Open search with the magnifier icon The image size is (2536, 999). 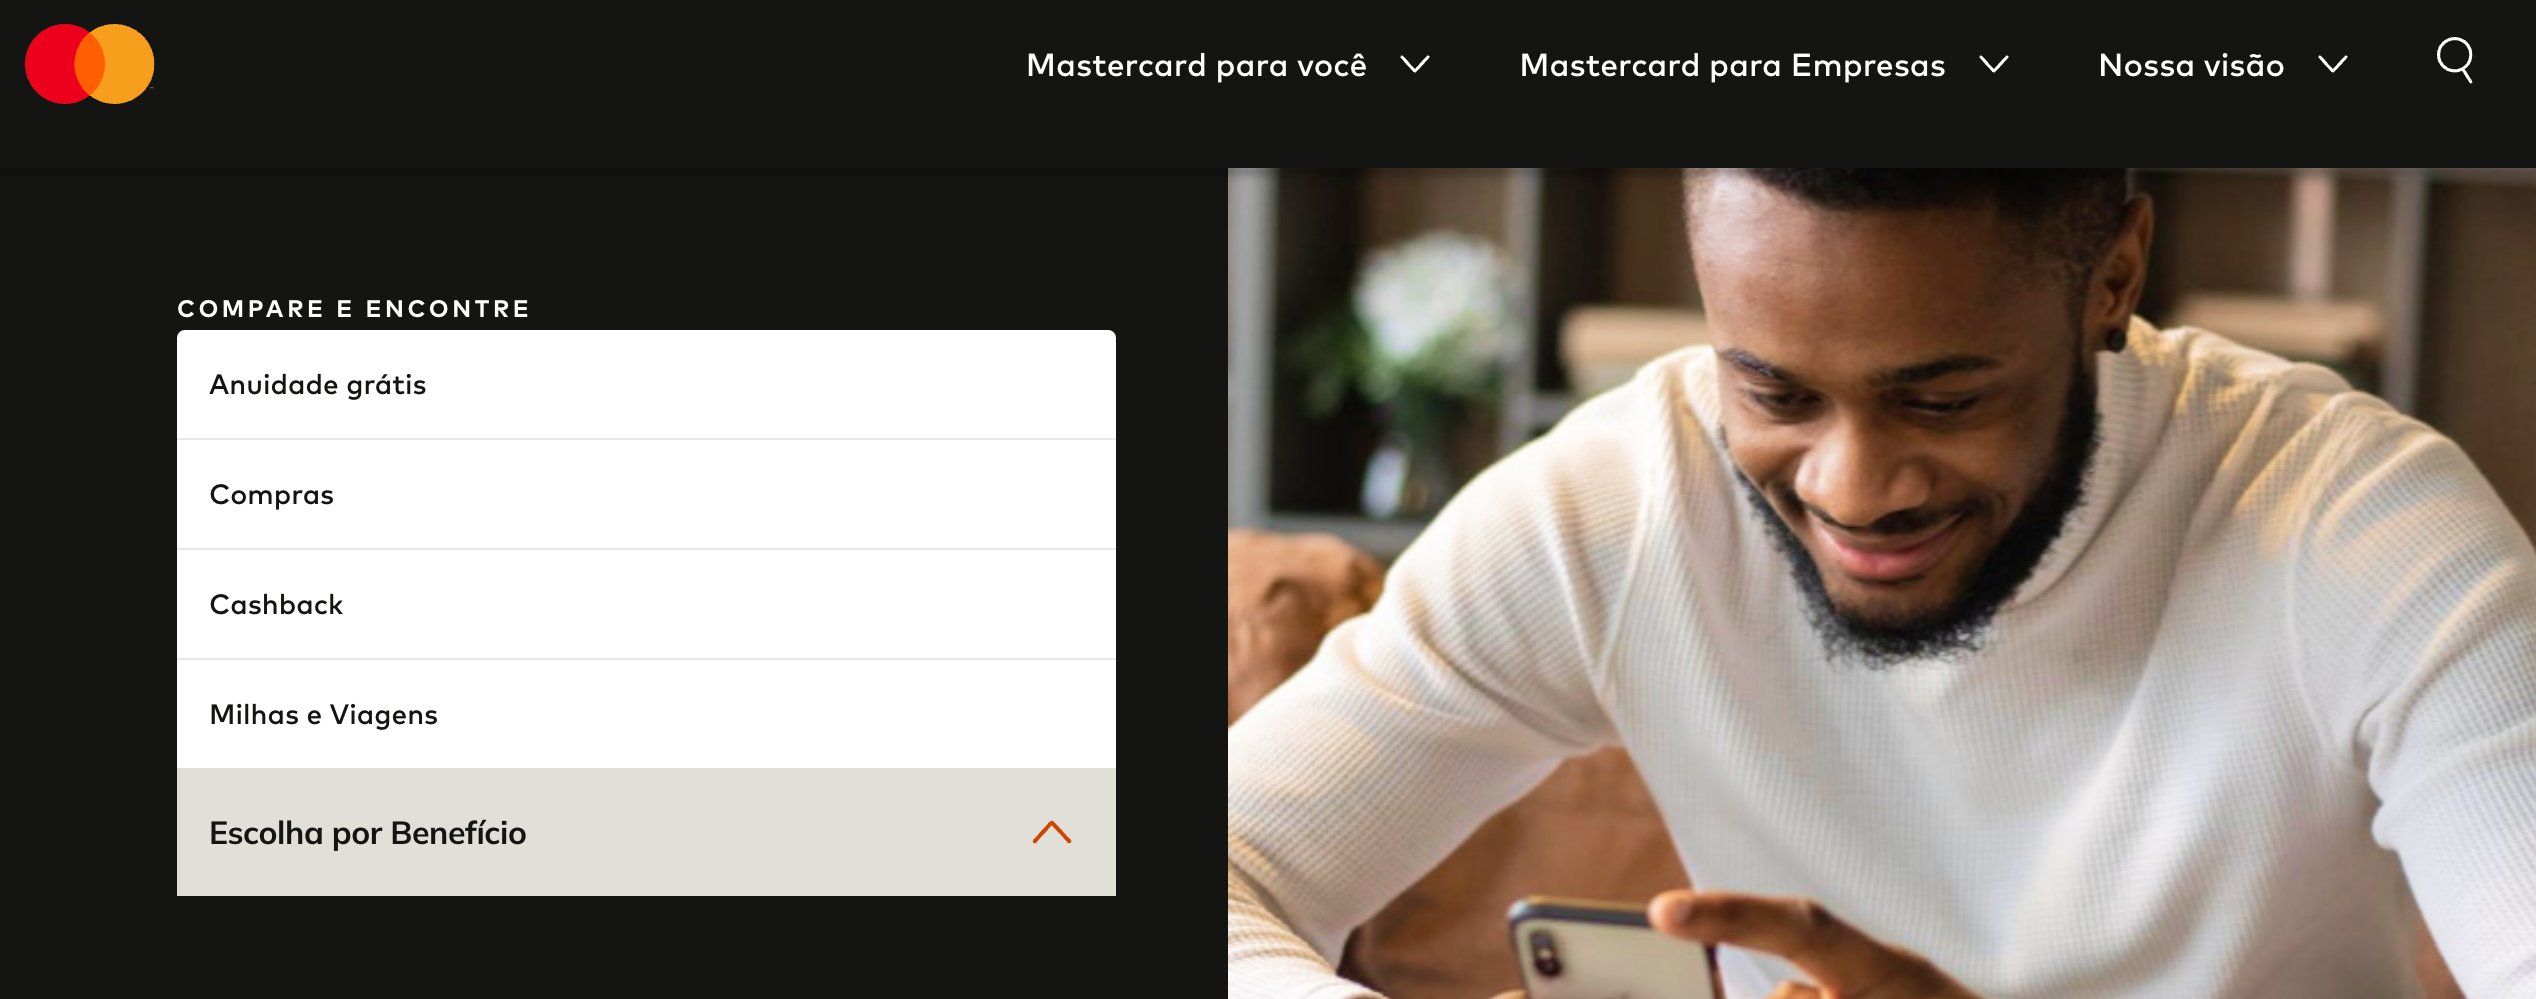click(2454, 61)
